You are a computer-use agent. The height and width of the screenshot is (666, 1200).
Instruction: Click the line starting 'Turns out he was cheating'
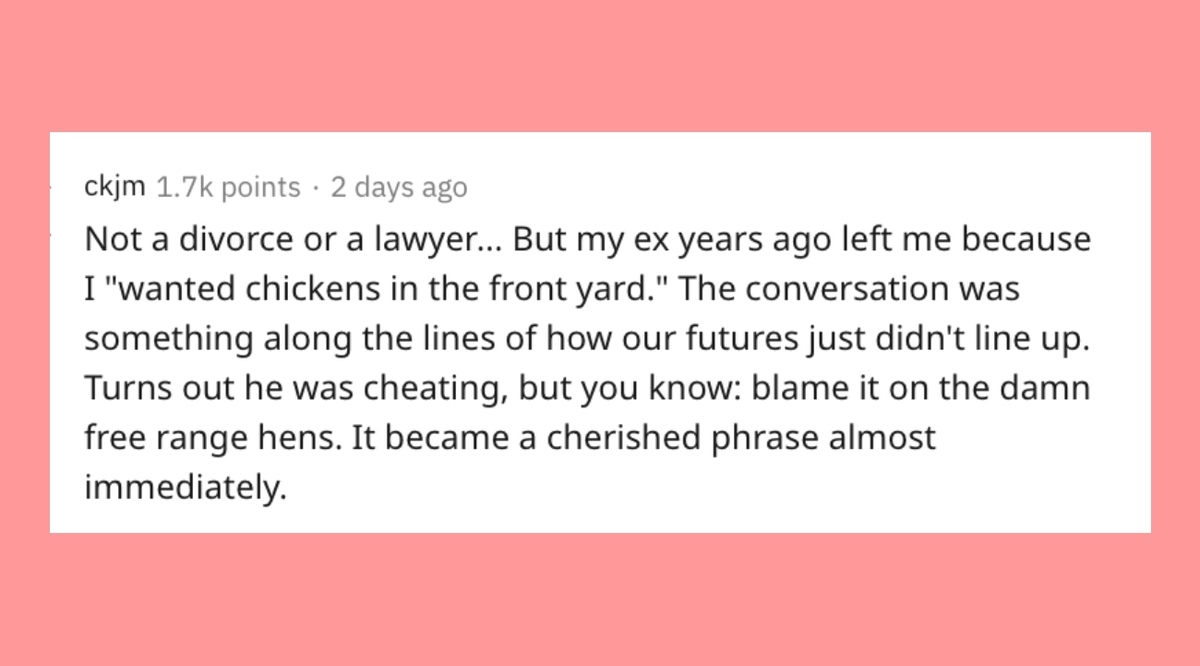pos(586,388)
